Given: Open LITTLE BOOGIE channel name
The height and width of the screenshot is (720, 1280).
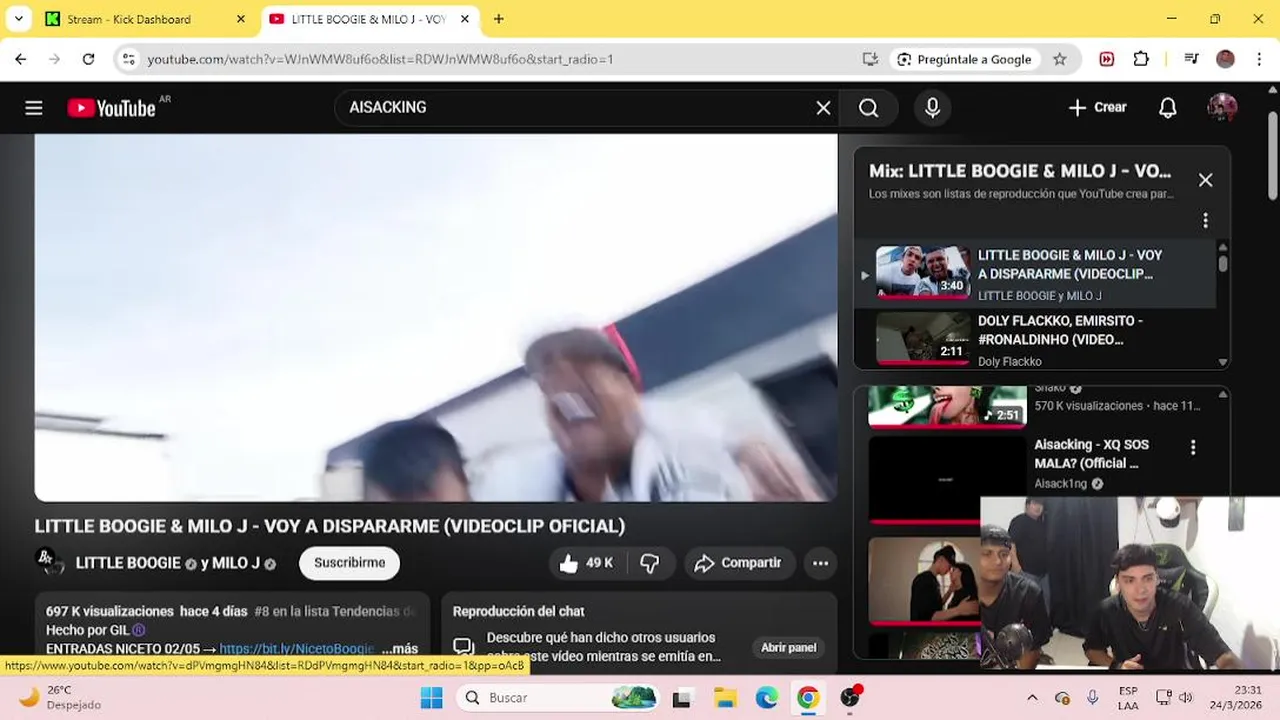Looking at the screenshot, I should [128, 563].
